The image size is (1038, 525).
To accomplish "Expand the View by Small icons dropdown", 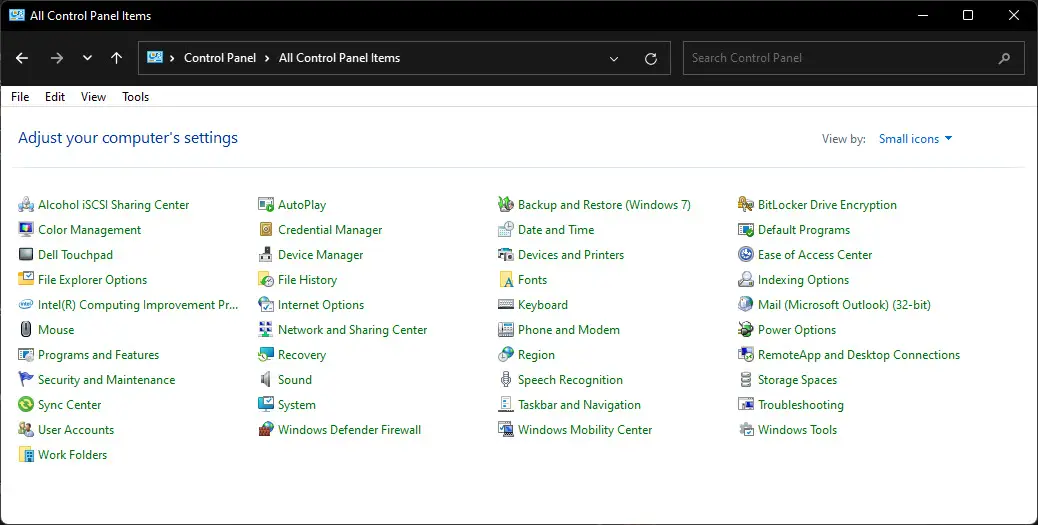I will click(x=916, y=138).
